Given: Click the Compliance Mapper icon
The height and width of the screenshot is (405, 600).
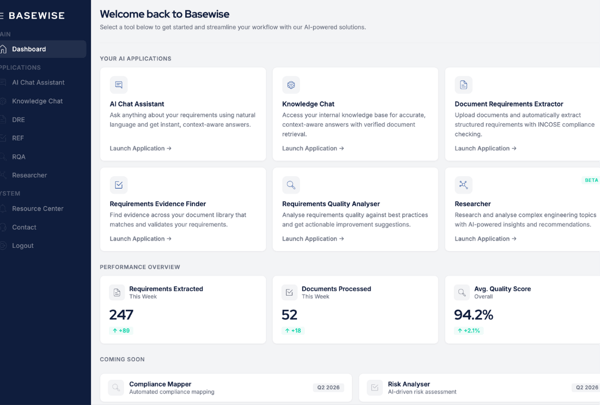Looking at the screenshot, I should pos(116,387).
